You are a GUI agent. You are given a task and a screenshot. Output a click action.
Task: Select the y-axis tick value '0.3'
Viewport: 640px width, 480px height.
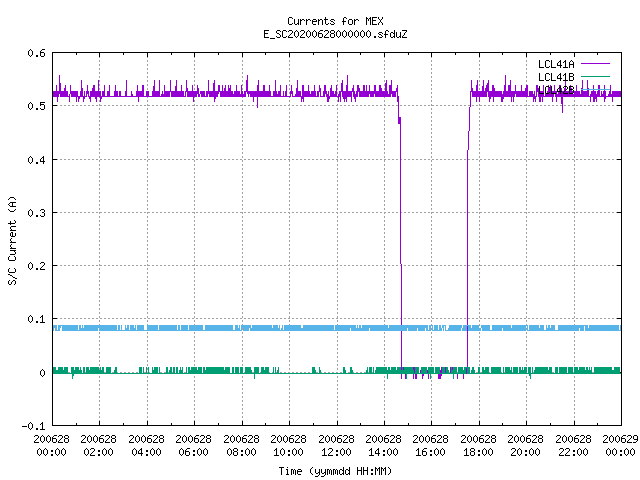tap(36, 213)
